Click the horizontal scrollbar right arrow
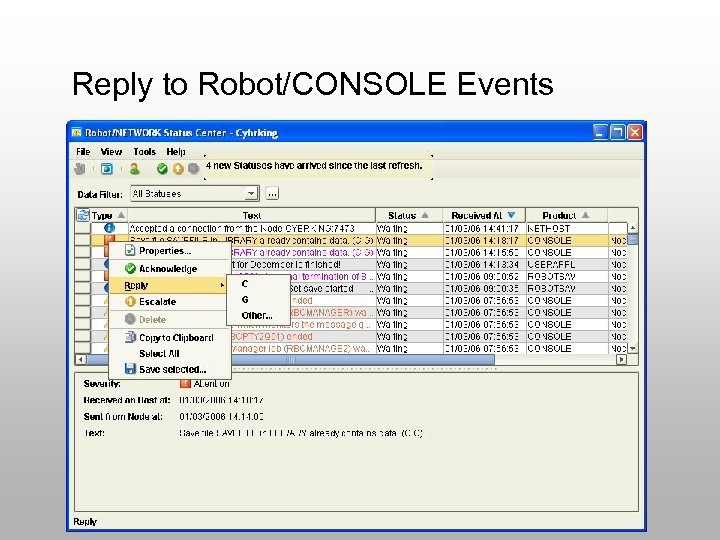The height and width of the screenshot is (540, 720). [x=621, y=360]
